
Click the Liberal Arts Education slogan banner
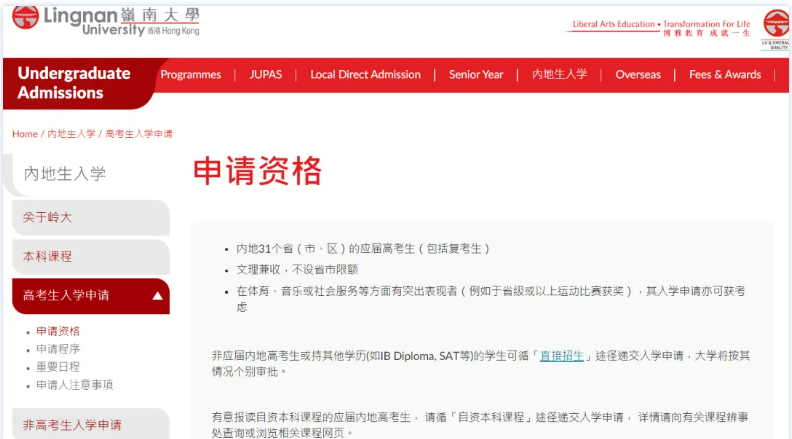660,28
